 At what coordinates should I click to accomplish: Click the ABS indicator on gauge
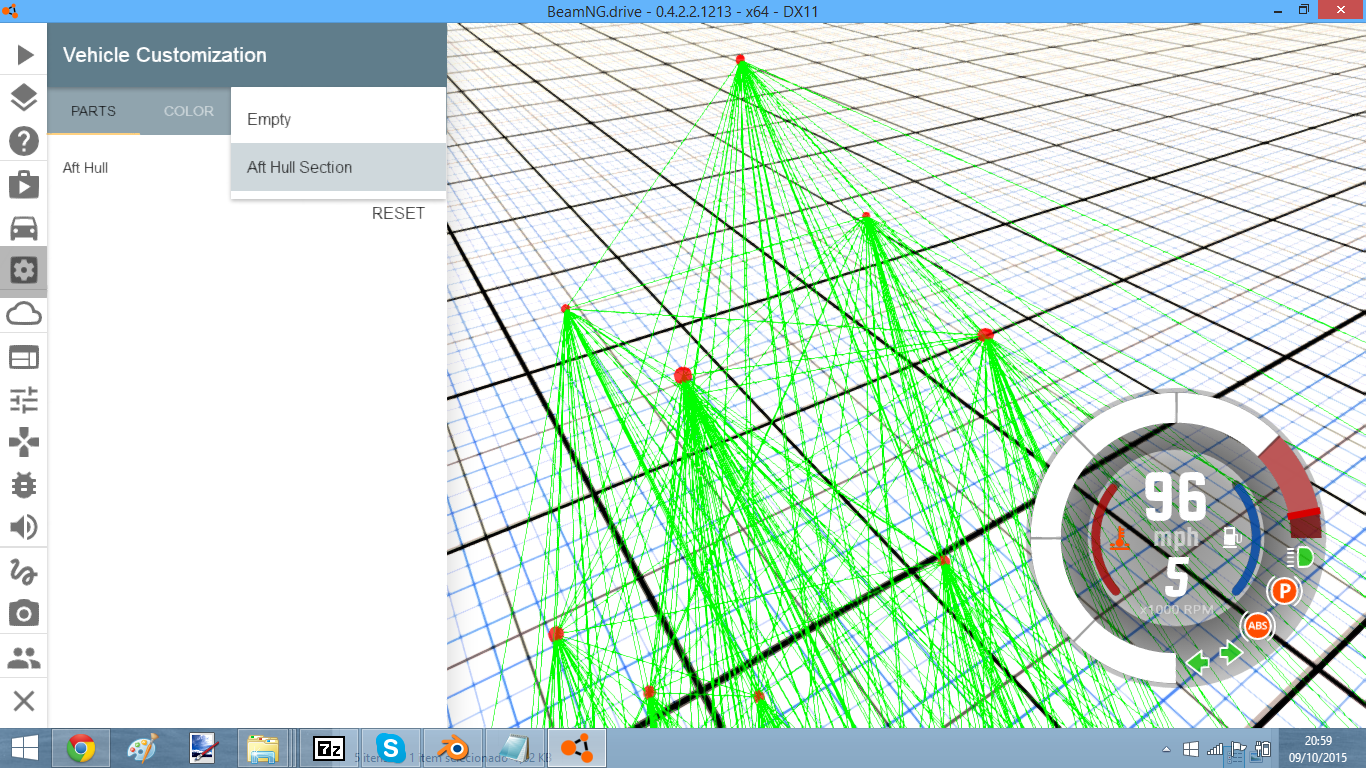tap(1258, 626)
